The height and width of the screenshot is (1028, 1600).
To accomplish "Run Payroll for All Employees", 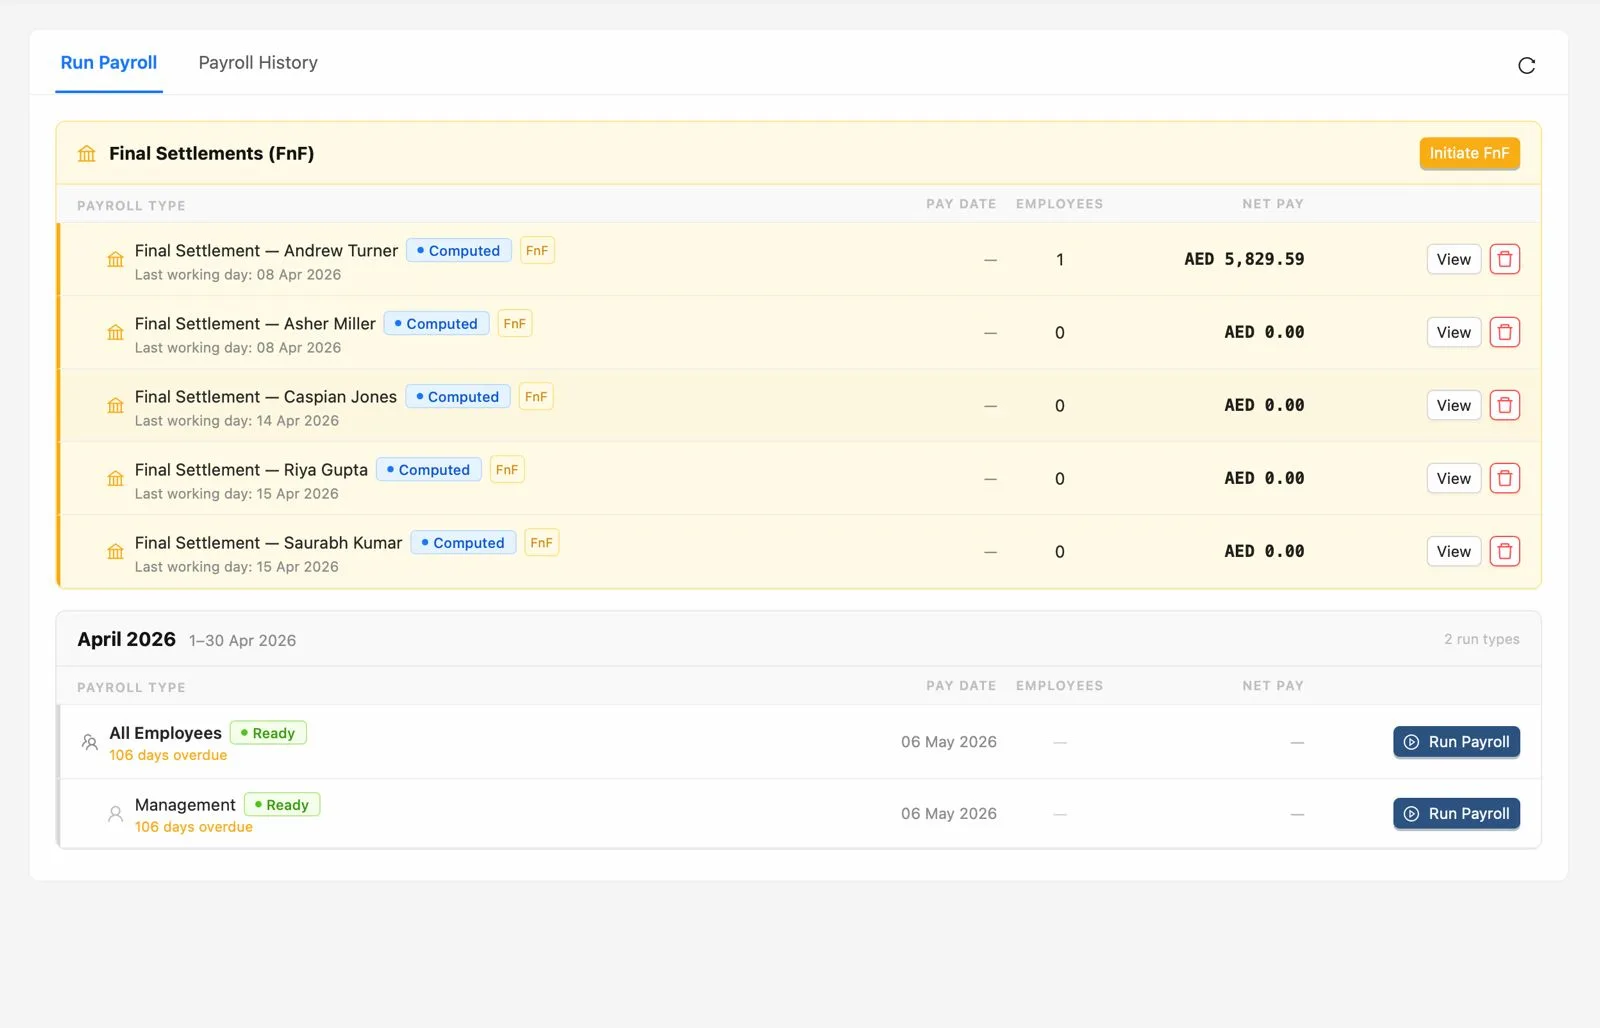I will [1456, 742].
